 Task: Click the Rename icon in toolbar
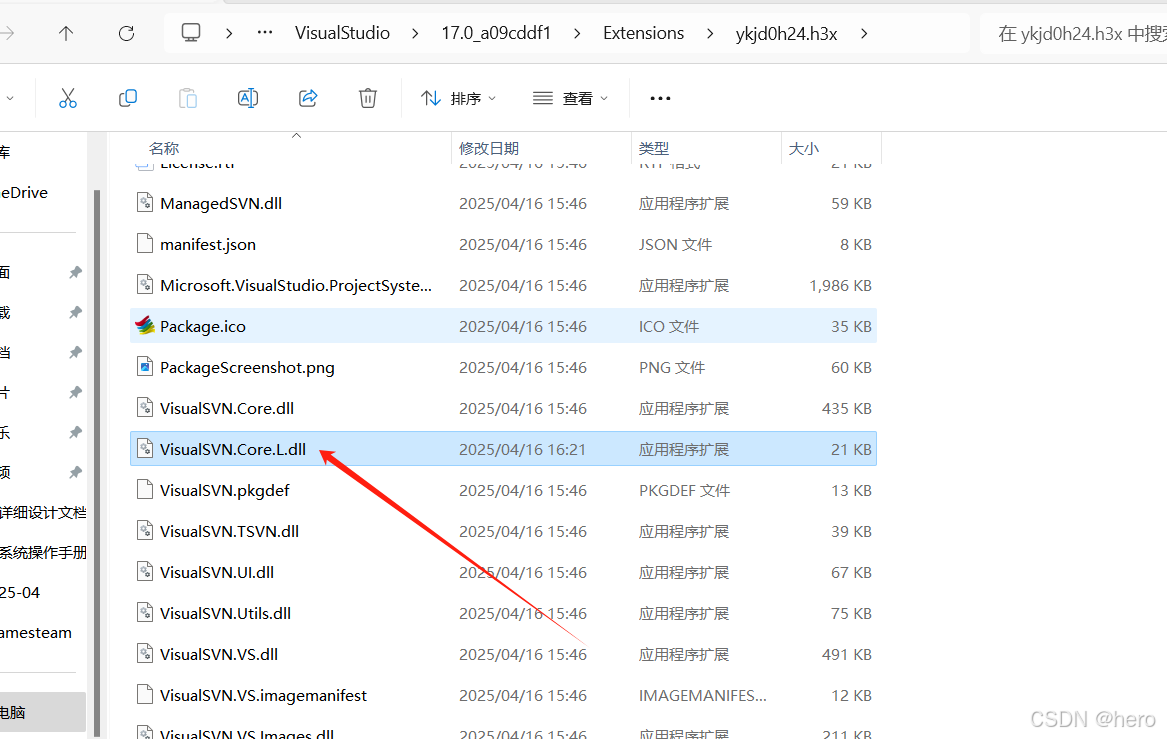[x=248, y=98]
